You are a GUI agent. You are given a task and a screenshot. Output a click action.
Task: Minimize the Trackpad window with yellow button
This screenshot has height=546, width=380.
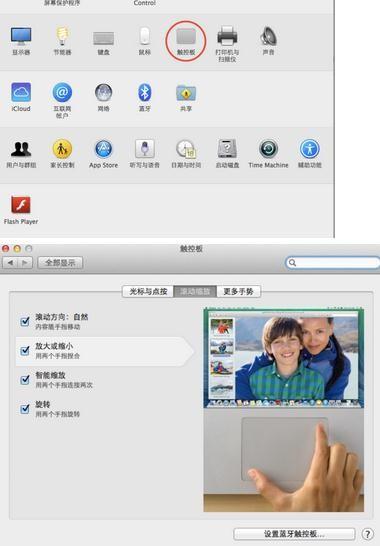point(17,249)
